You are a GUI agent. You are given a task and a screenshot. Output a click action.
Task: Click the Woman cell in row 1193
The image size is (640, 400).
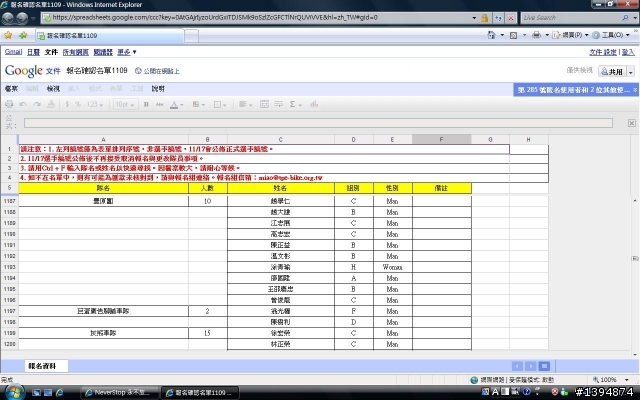[392, 267]
